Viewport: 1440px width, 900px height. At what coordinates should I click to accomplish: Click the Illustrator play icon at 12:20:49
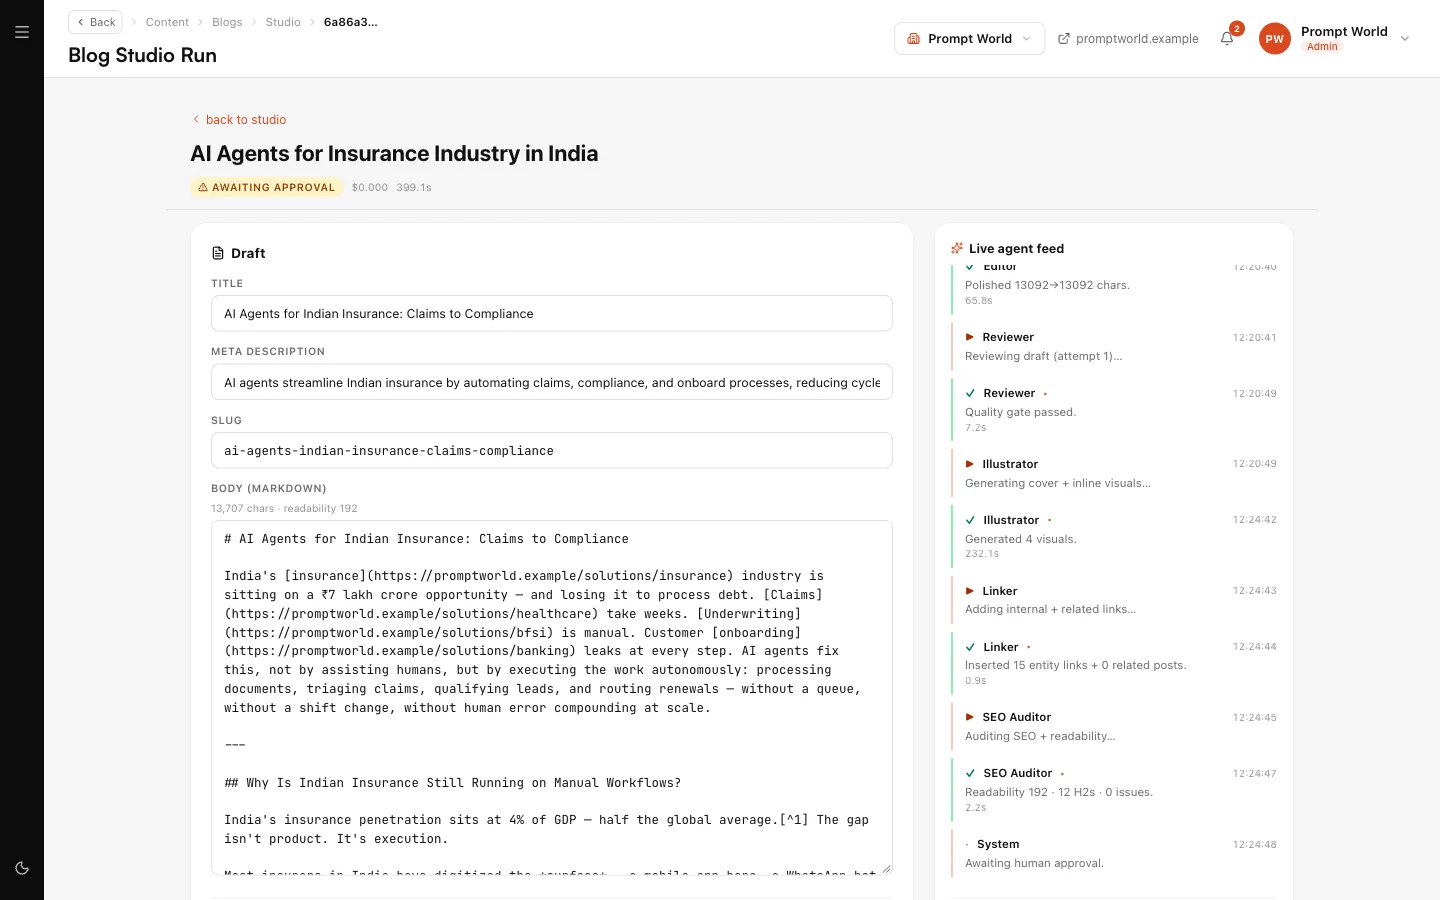pos(970,464)
